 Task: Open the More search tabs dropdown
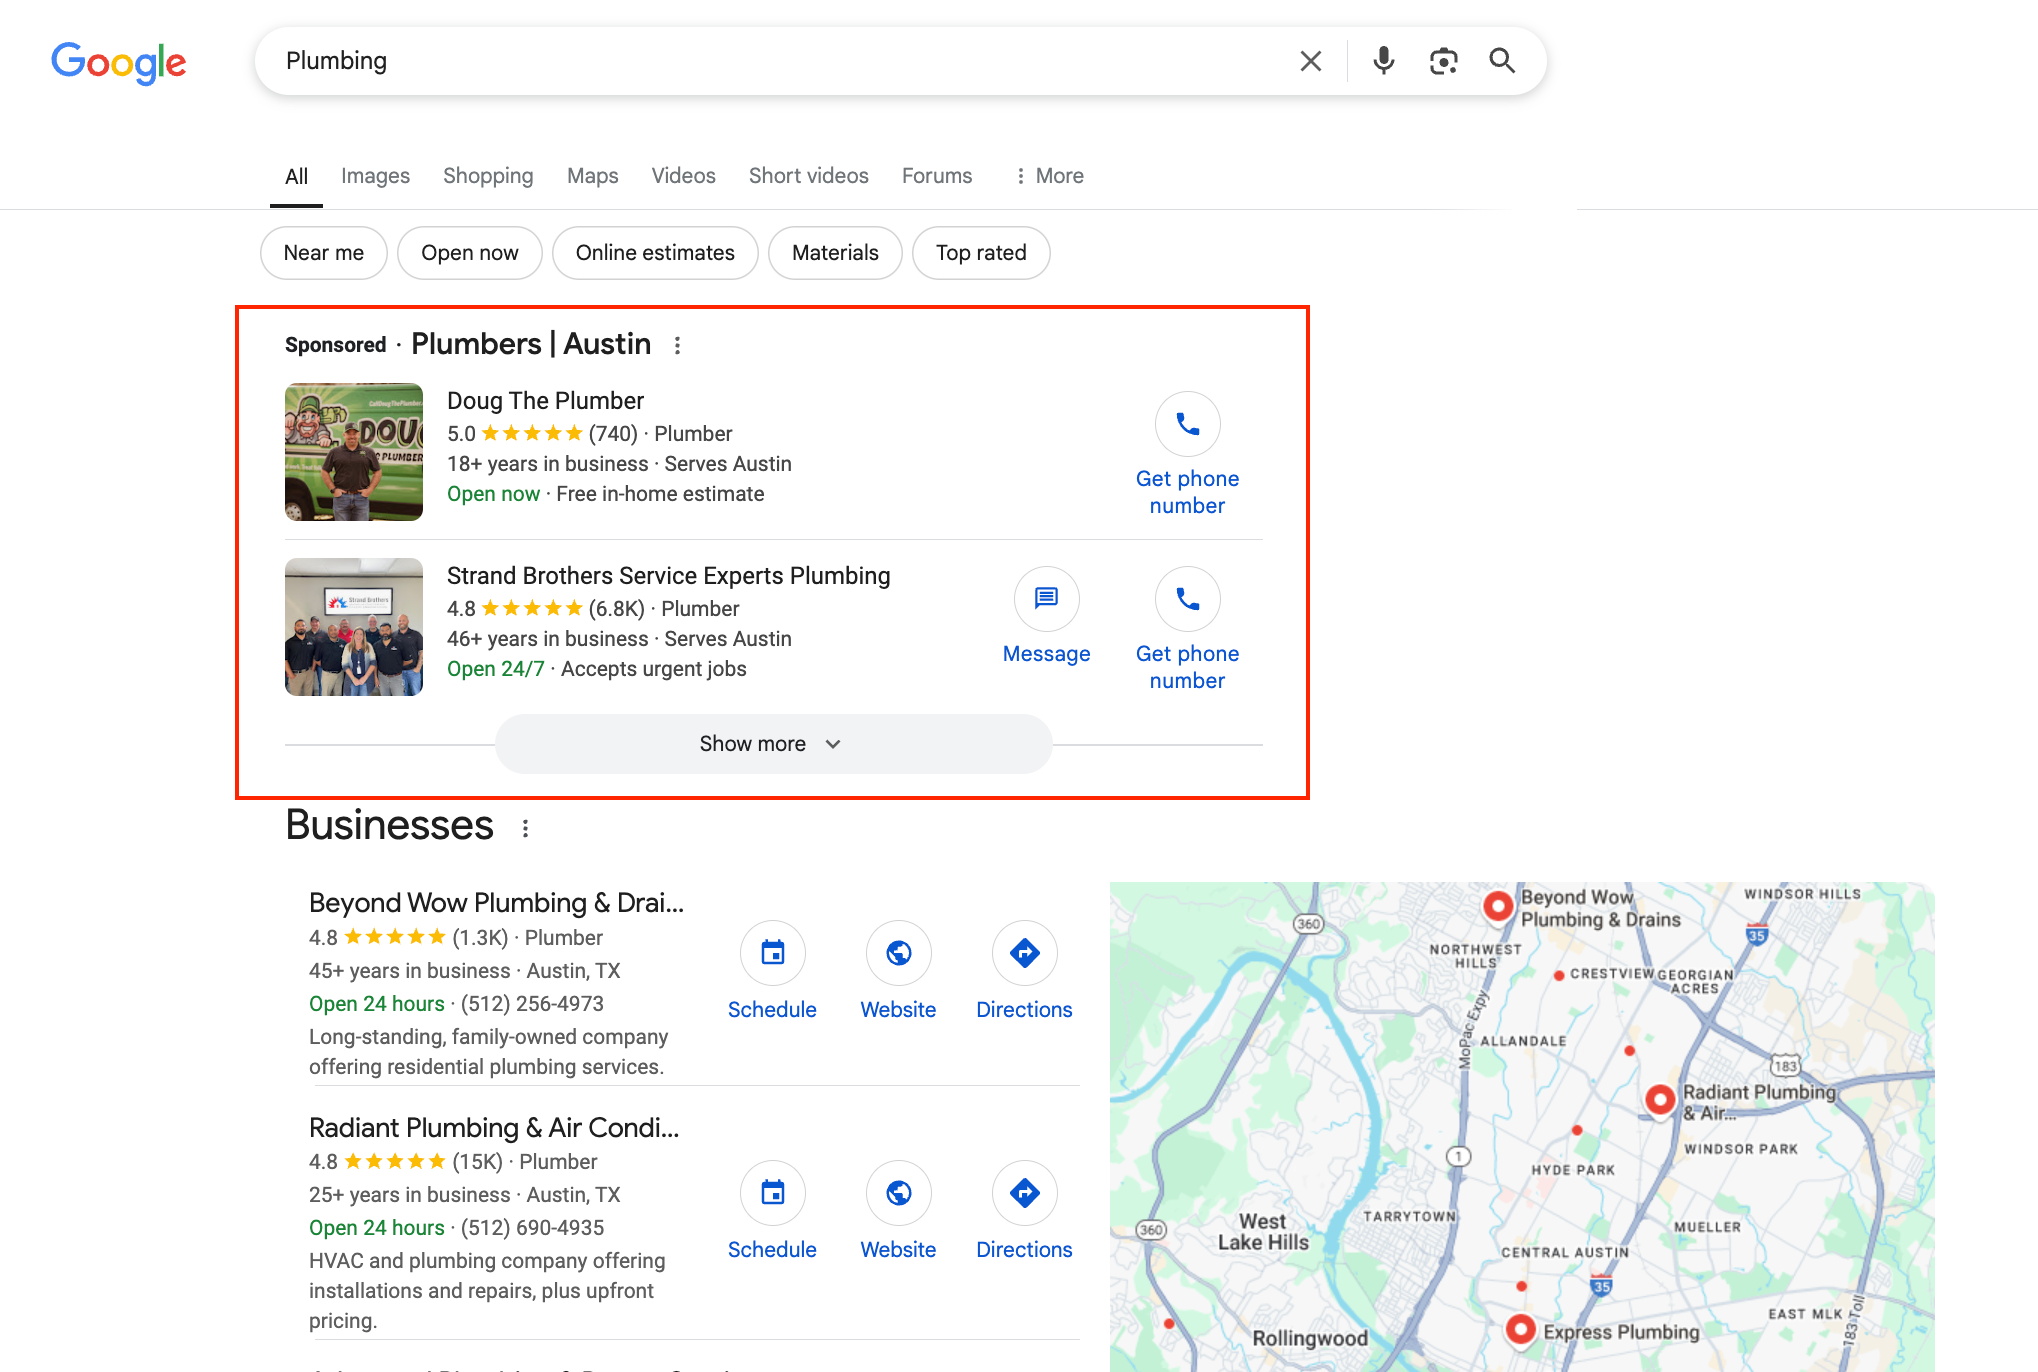[1049, 176]
